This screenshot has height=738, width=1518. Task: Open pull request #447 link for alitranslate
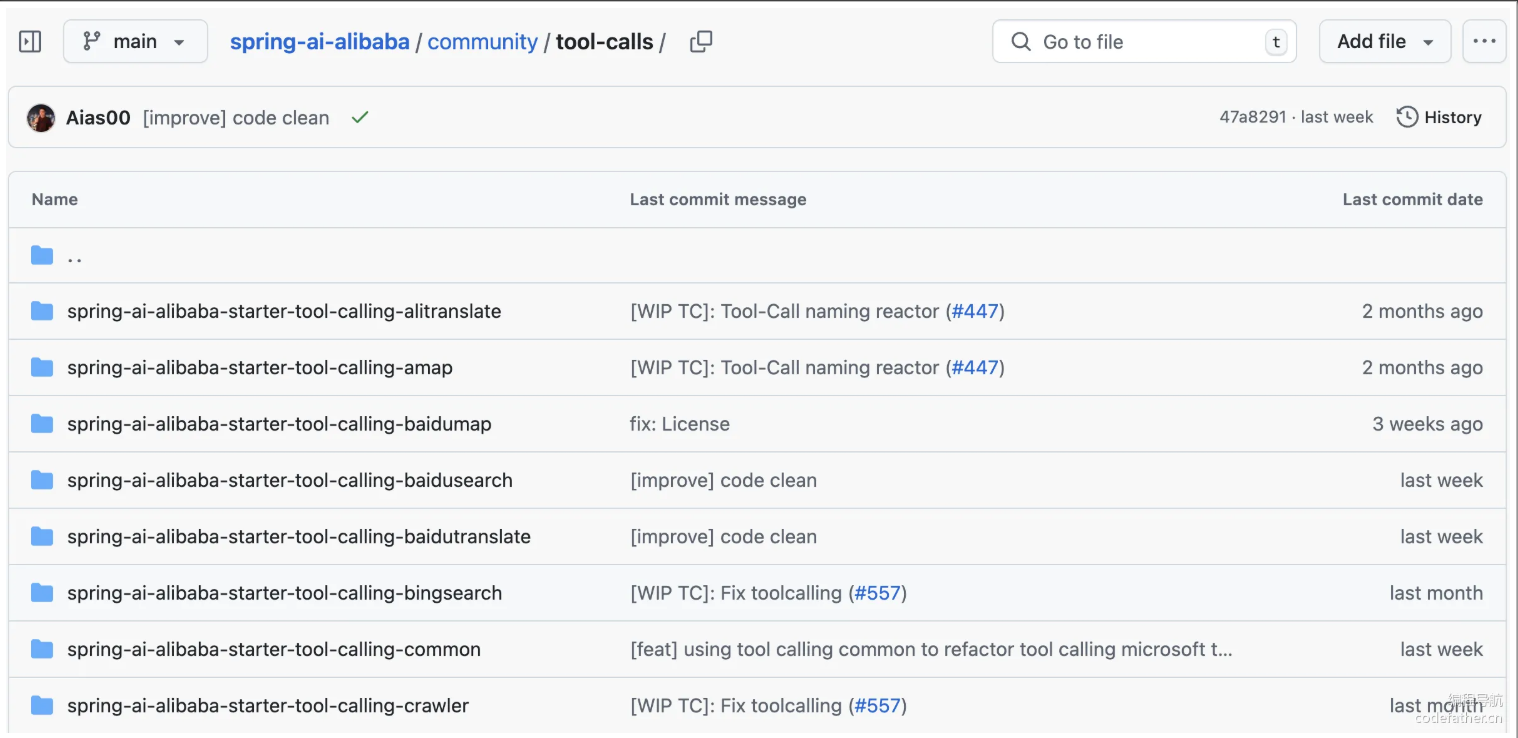(975, 311)
